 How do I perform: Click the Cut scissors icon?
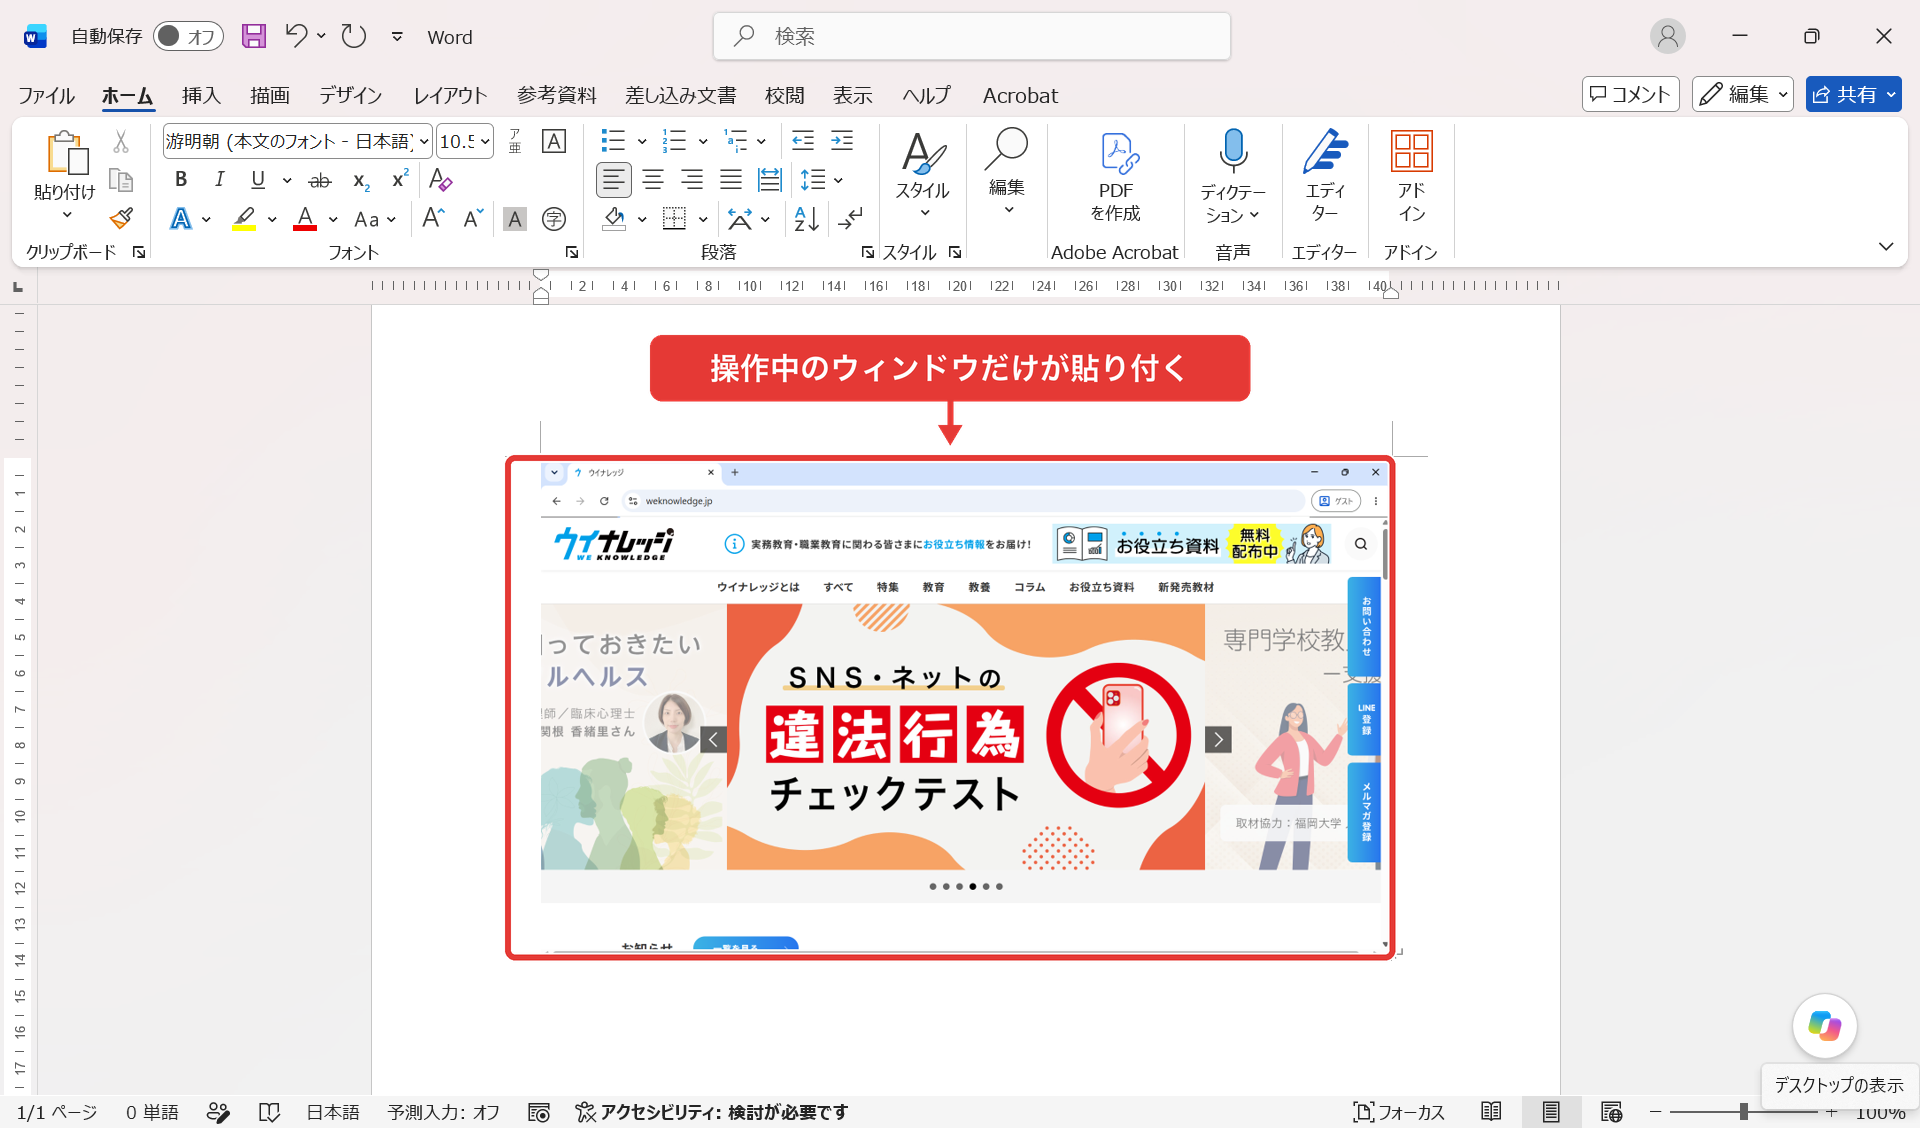pyautogui.click(x=121, y=141)
